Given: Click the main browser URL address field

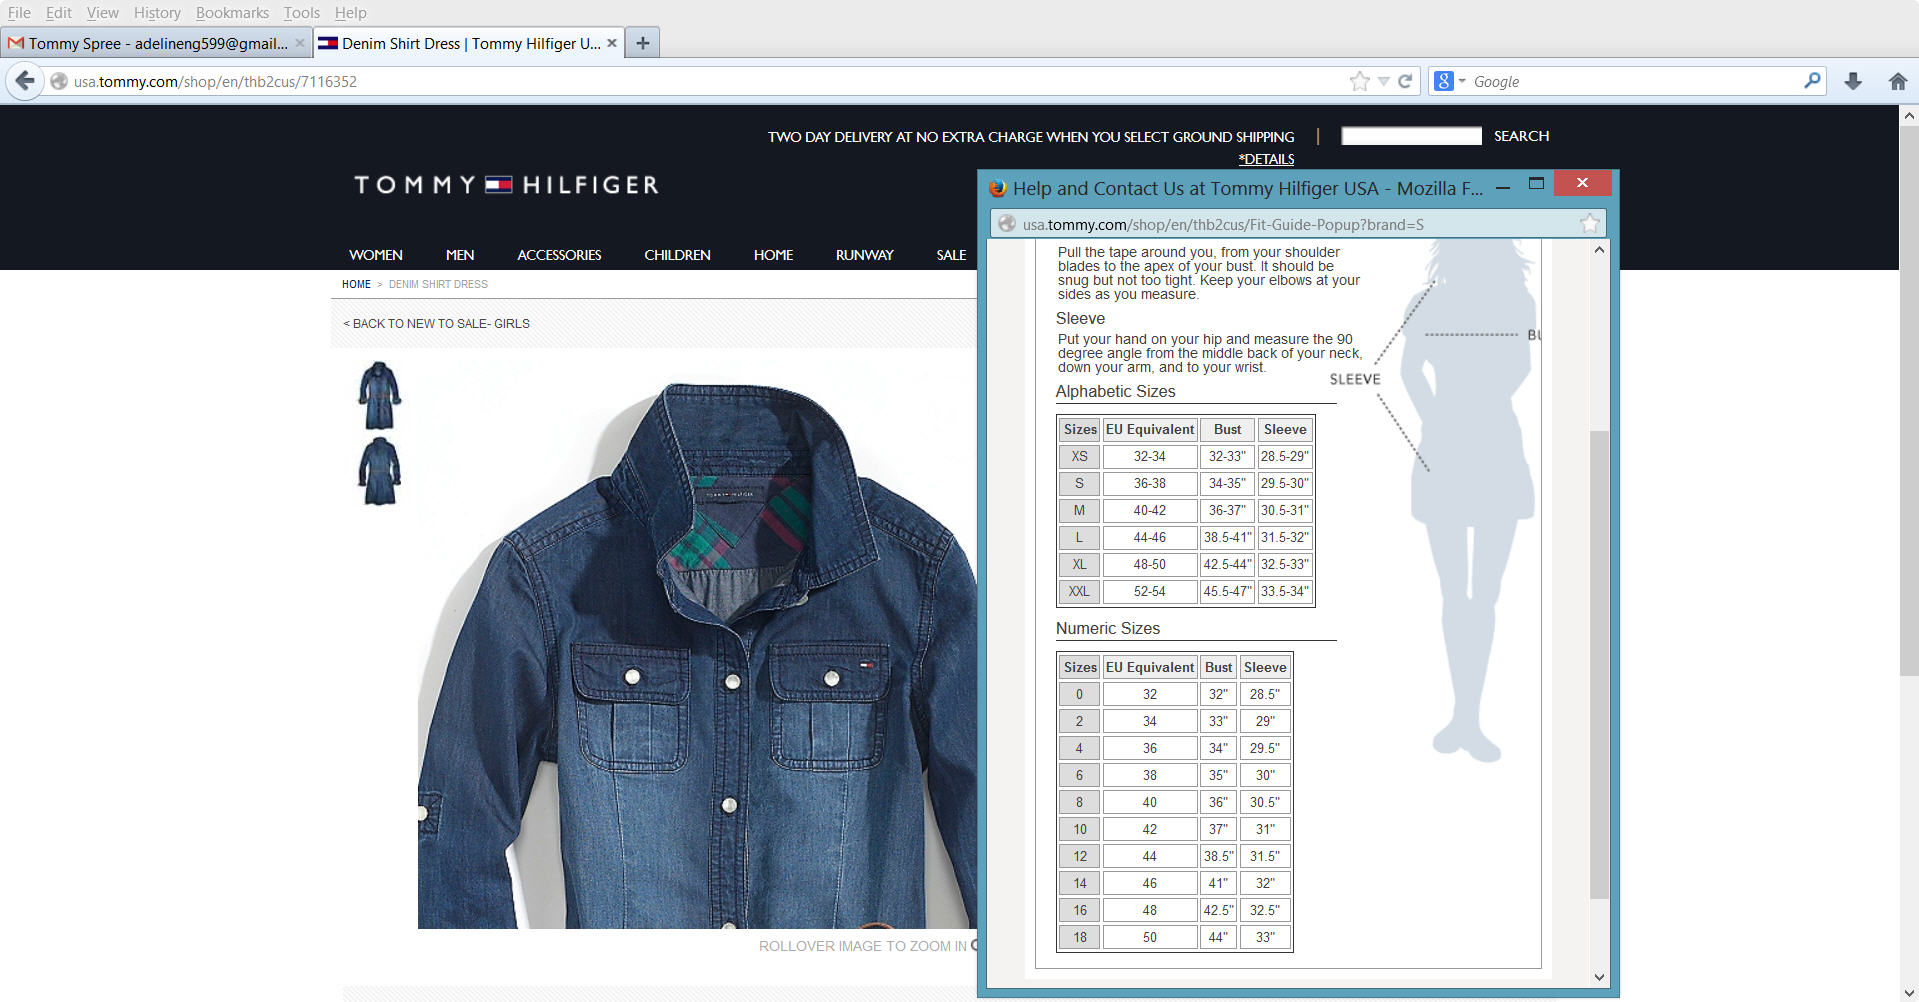Looking at the screenshot, I should [700, 81].
